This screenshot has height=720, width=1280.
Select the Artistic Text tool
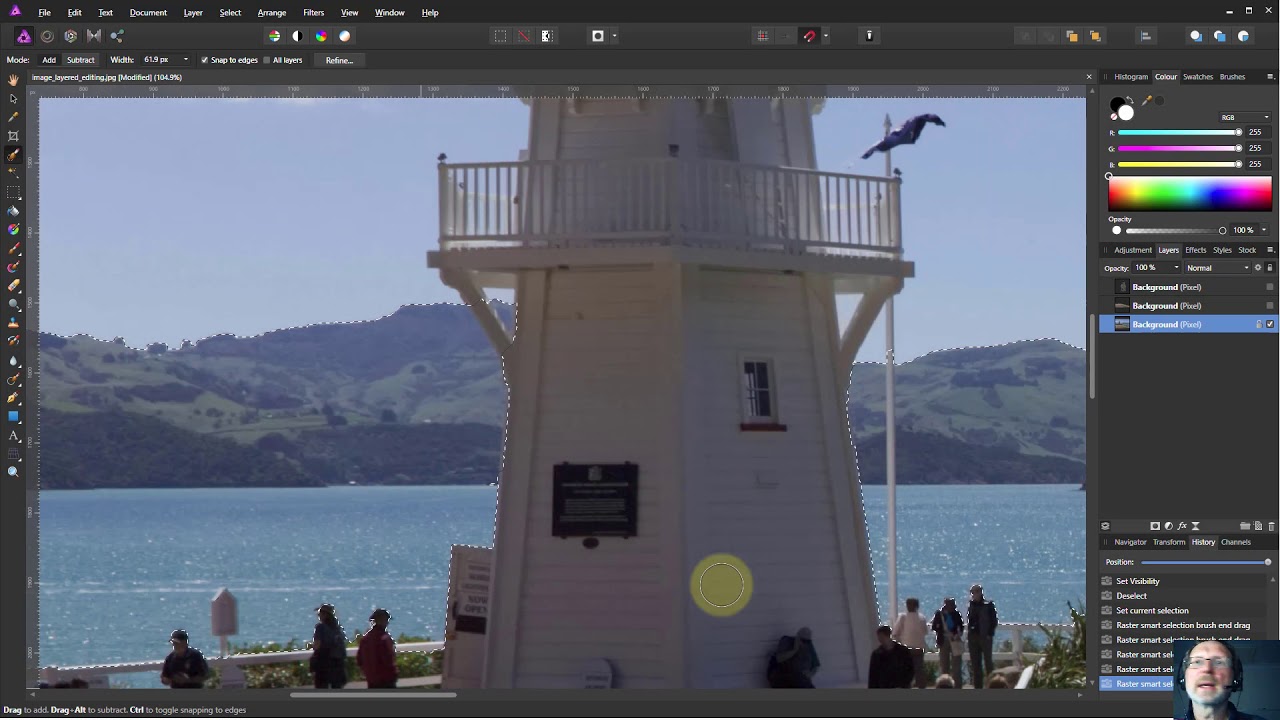(13, 435)
